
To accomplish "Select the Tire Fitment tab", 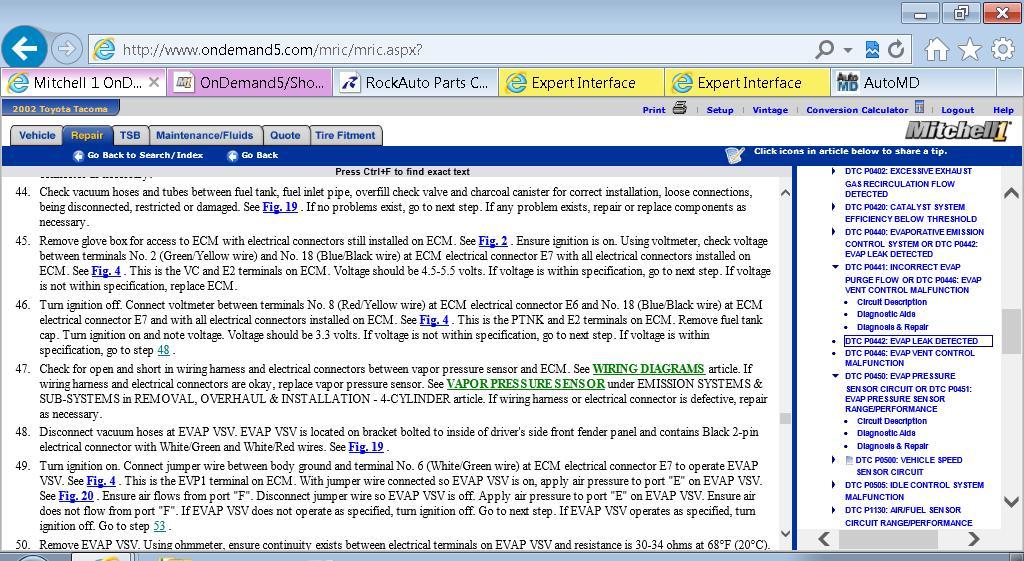I will [345, 135].
